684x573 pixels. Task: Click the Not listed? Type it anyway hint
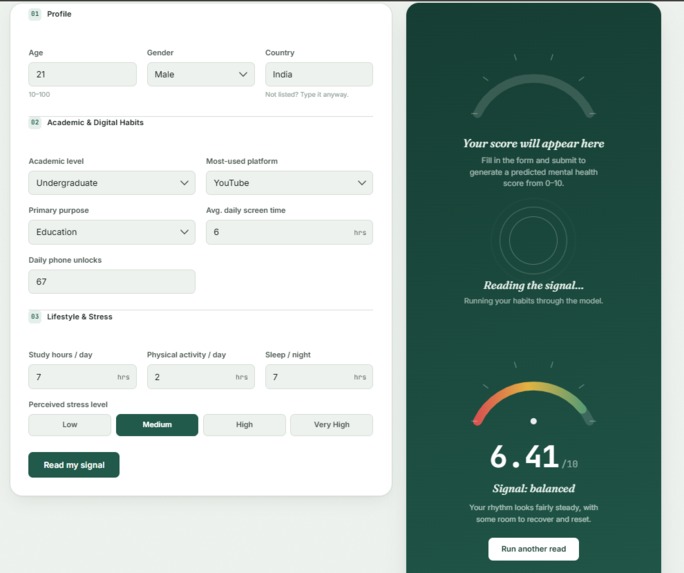click(x=307, y=95)
